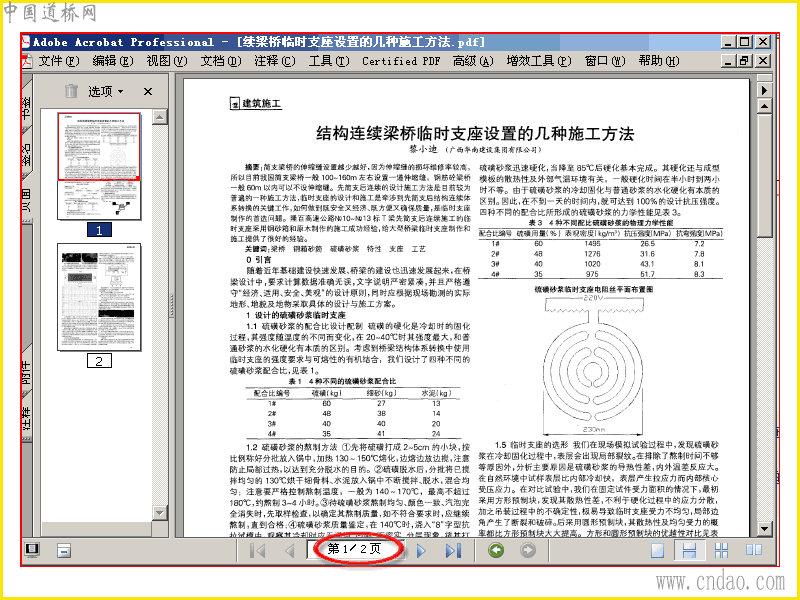Go to the first page arrow icon

pyautogui.click(x=258, y=551)
